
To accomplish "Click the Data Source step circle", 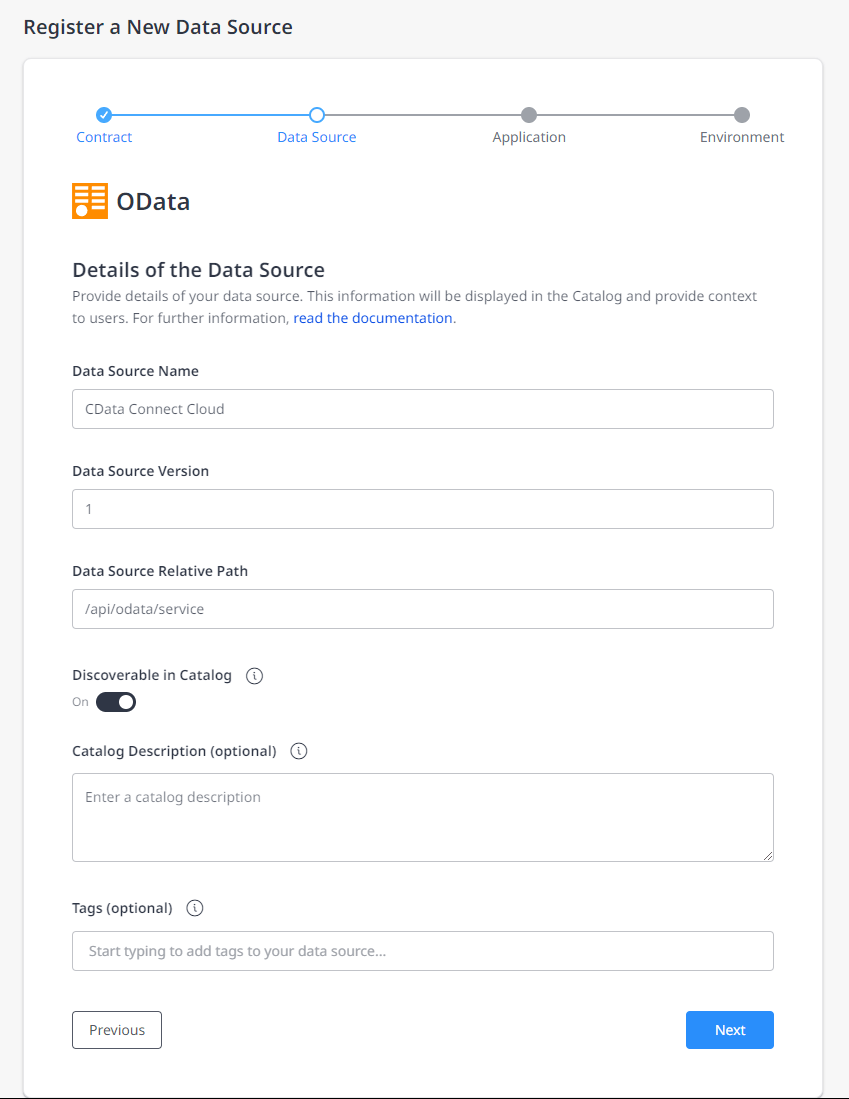I will point(317,115).
